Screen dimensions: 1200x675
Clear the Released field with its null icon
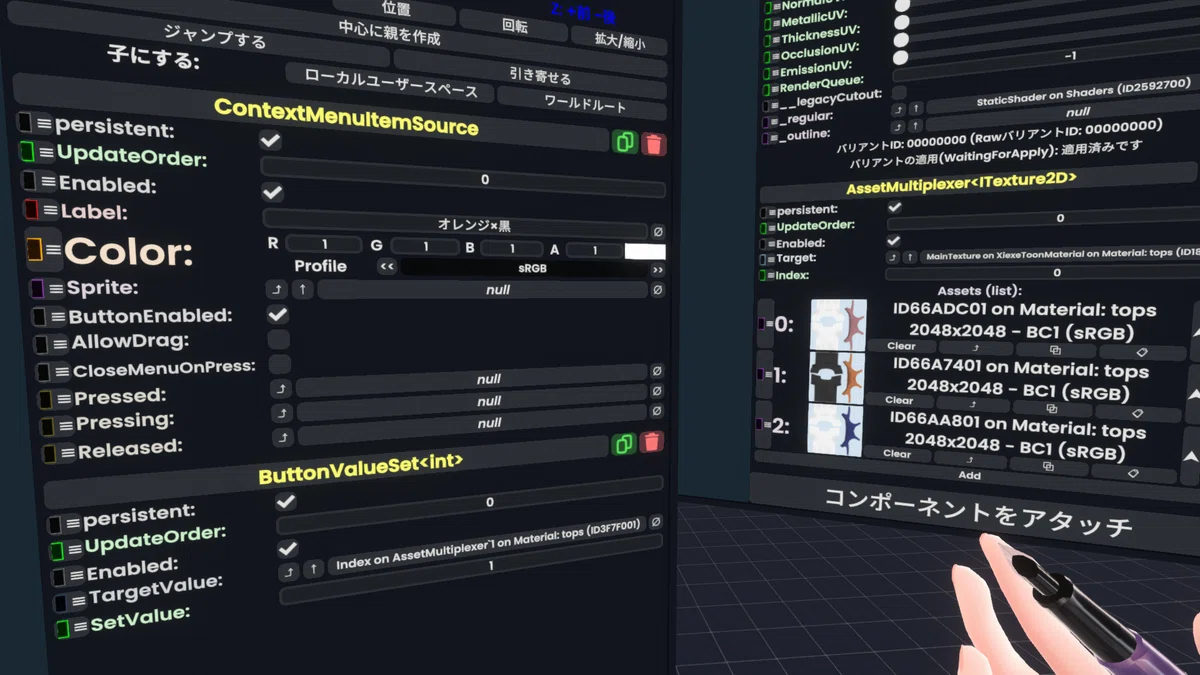click(x=657, y=412)
